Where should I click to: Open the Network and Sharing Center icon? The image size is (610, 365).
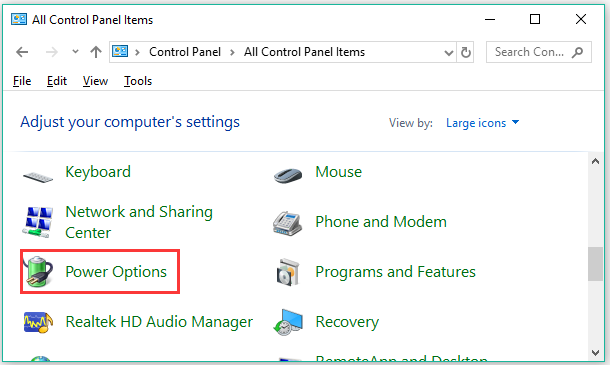[x=37, y=222]
